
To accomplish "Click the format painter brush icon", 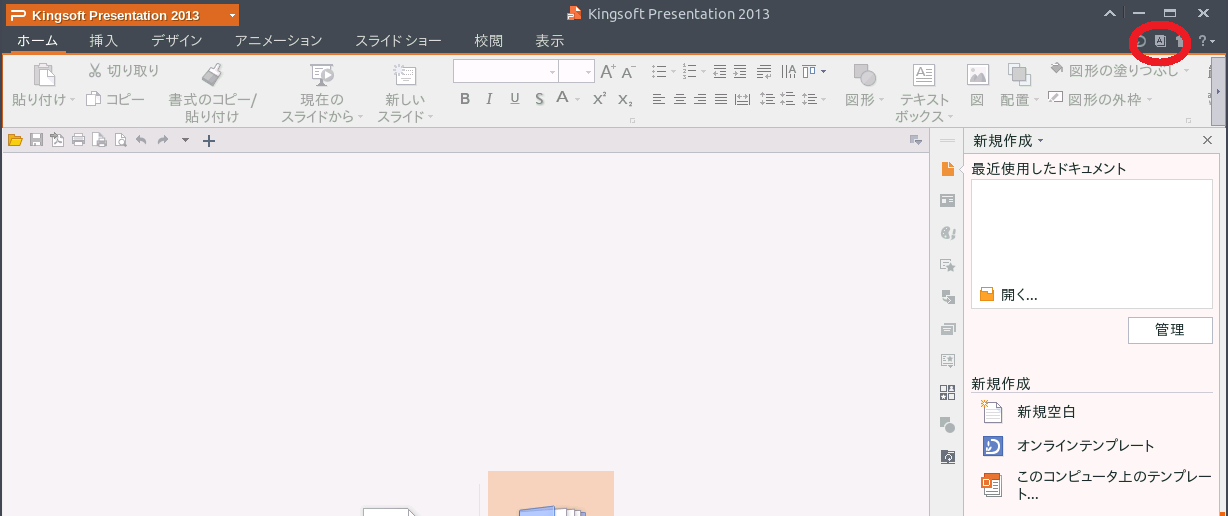I will [x=212, y=74].
